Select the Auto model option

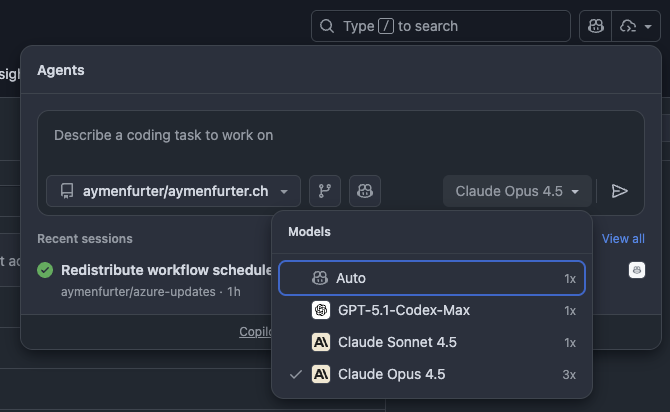tap(432, 278)
